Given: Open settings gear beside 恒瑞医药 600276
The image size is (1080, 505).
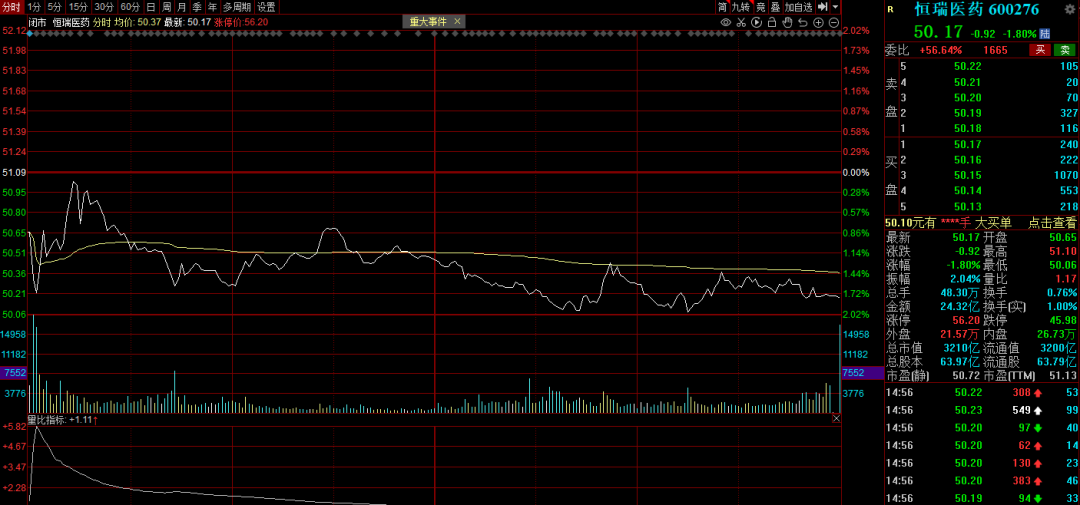Looking at the screenshot, I should [1070, 8].
